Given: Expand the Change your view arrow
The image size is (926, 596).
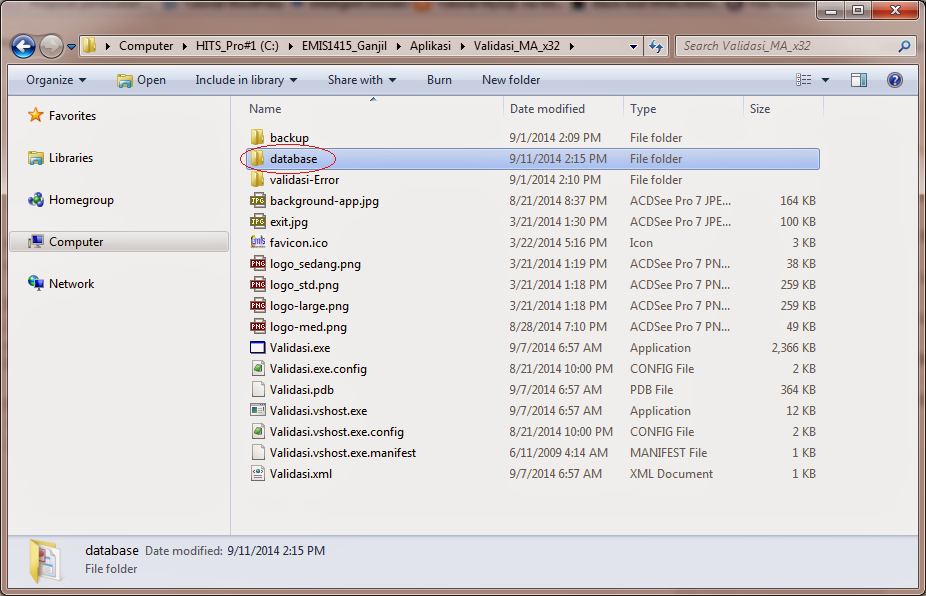Looking at the screenshot, I should pos(824,80).
